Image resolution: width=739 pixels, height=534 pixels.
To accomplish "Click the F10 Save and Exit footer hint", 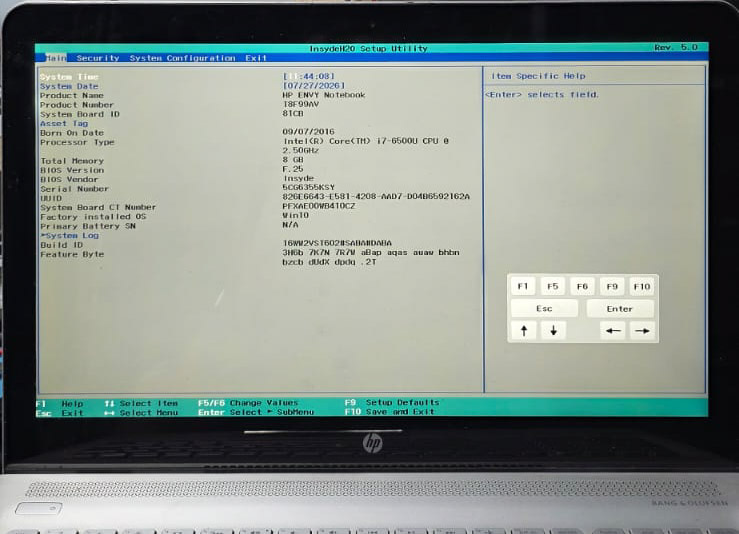I will [389, 411].
